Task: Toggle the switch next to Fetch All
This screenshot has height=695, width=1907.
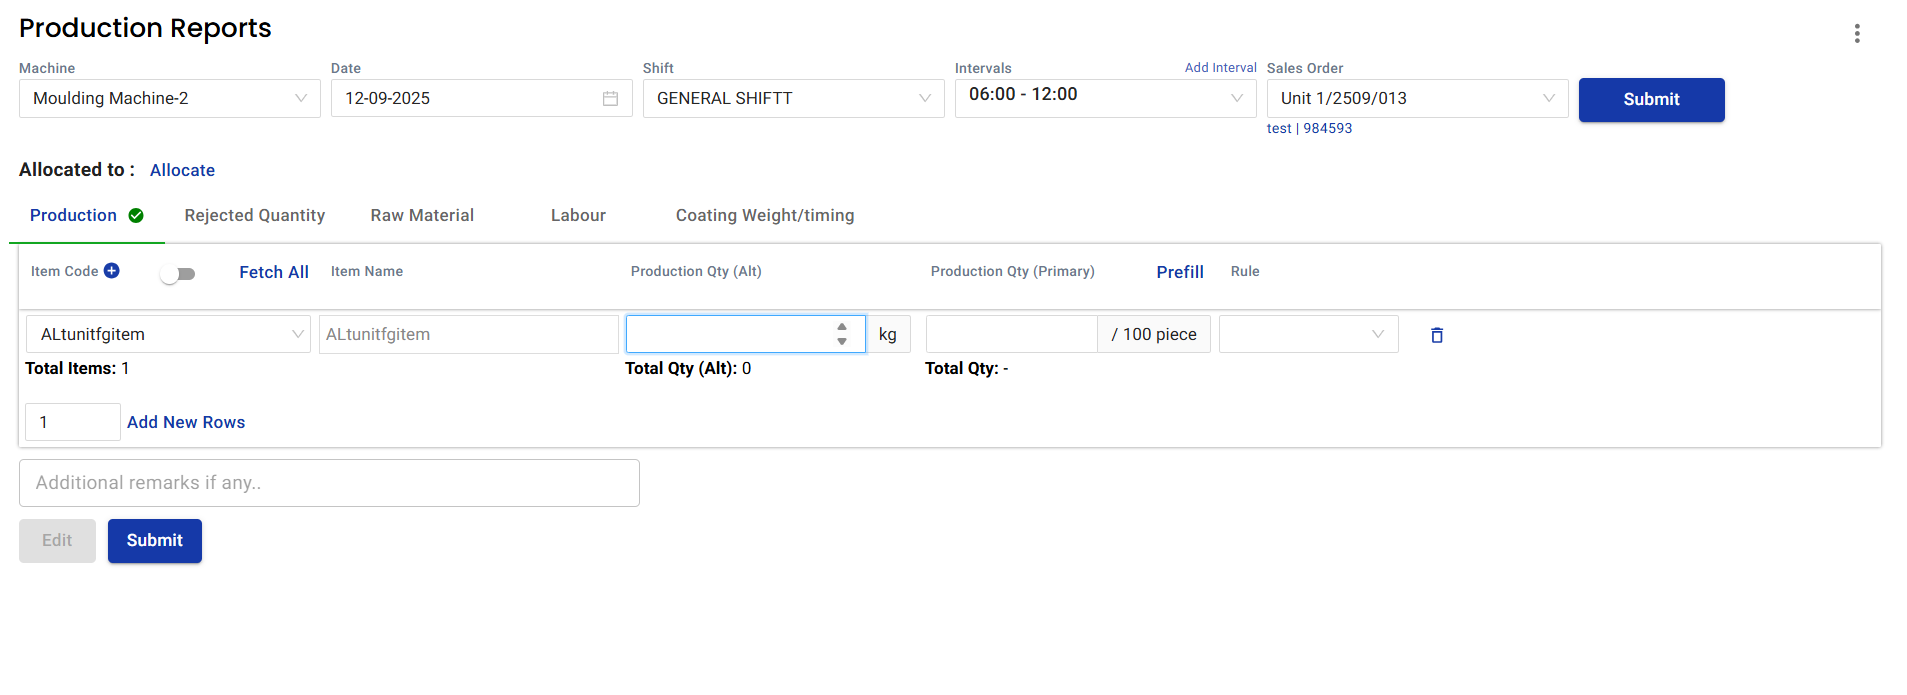Action: click(178, 274)
